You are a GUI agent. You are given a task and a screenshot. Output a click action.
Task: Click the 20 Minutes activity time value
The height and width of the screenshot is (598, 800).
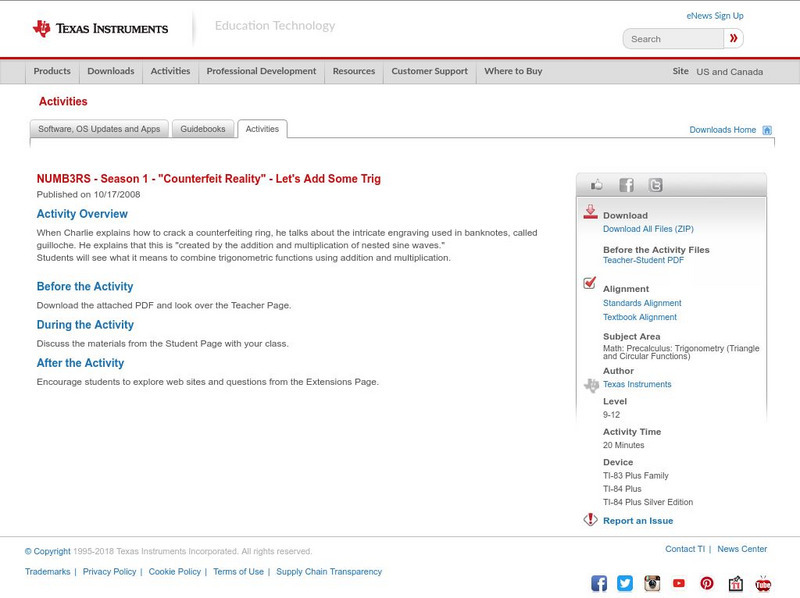tap(623, 445)
